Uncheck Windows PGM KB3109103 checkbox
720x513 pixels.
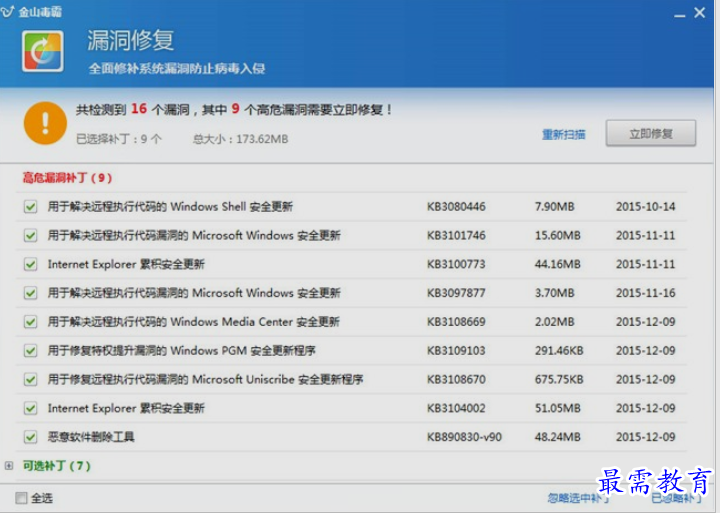click(31, 351)
